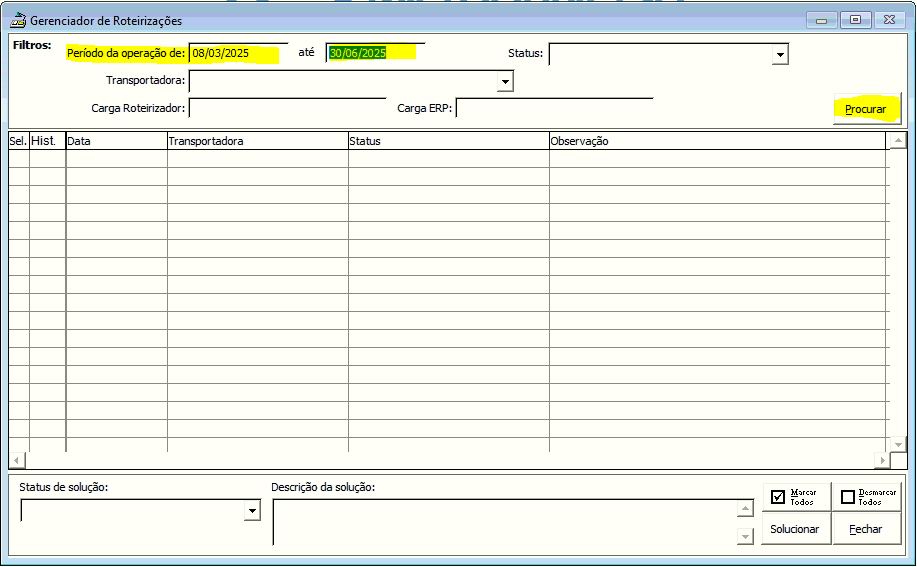Viewport: 917px width, 567px height.
Task: Click the Observação column header
Action: coord(718,141)
